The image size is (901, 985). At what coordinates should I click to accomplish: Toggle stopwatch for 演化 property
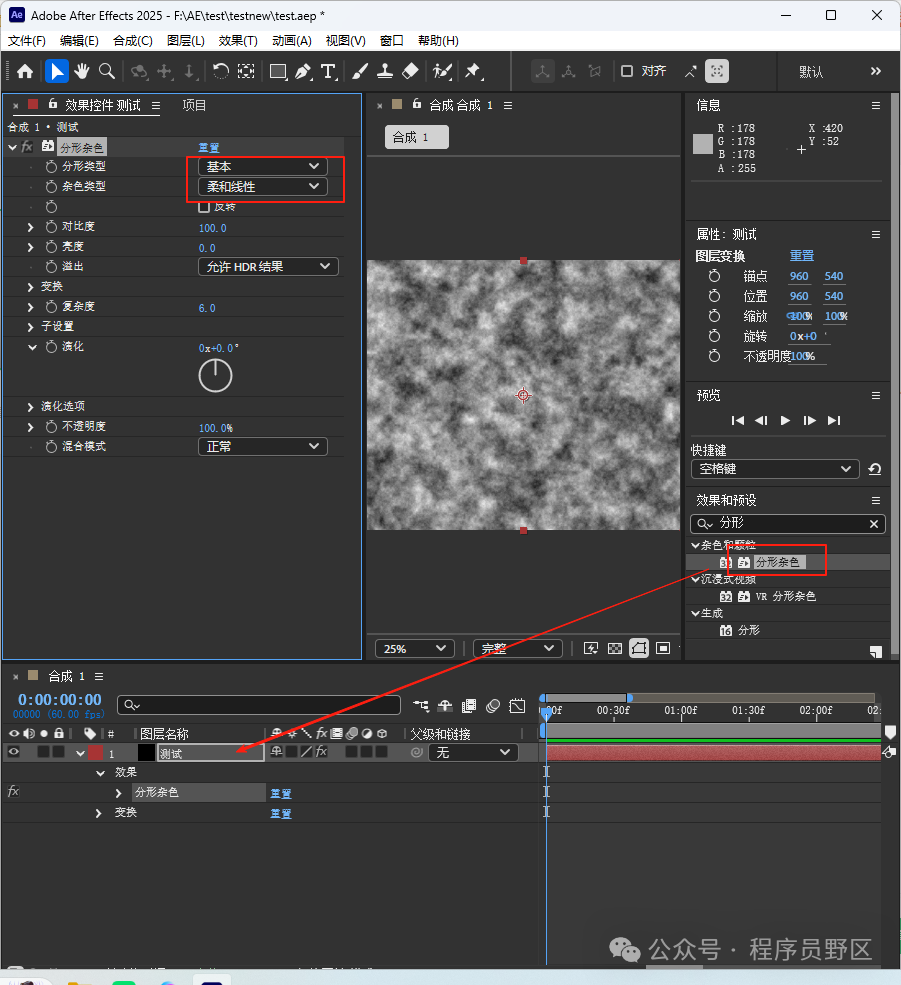[52, 347]
